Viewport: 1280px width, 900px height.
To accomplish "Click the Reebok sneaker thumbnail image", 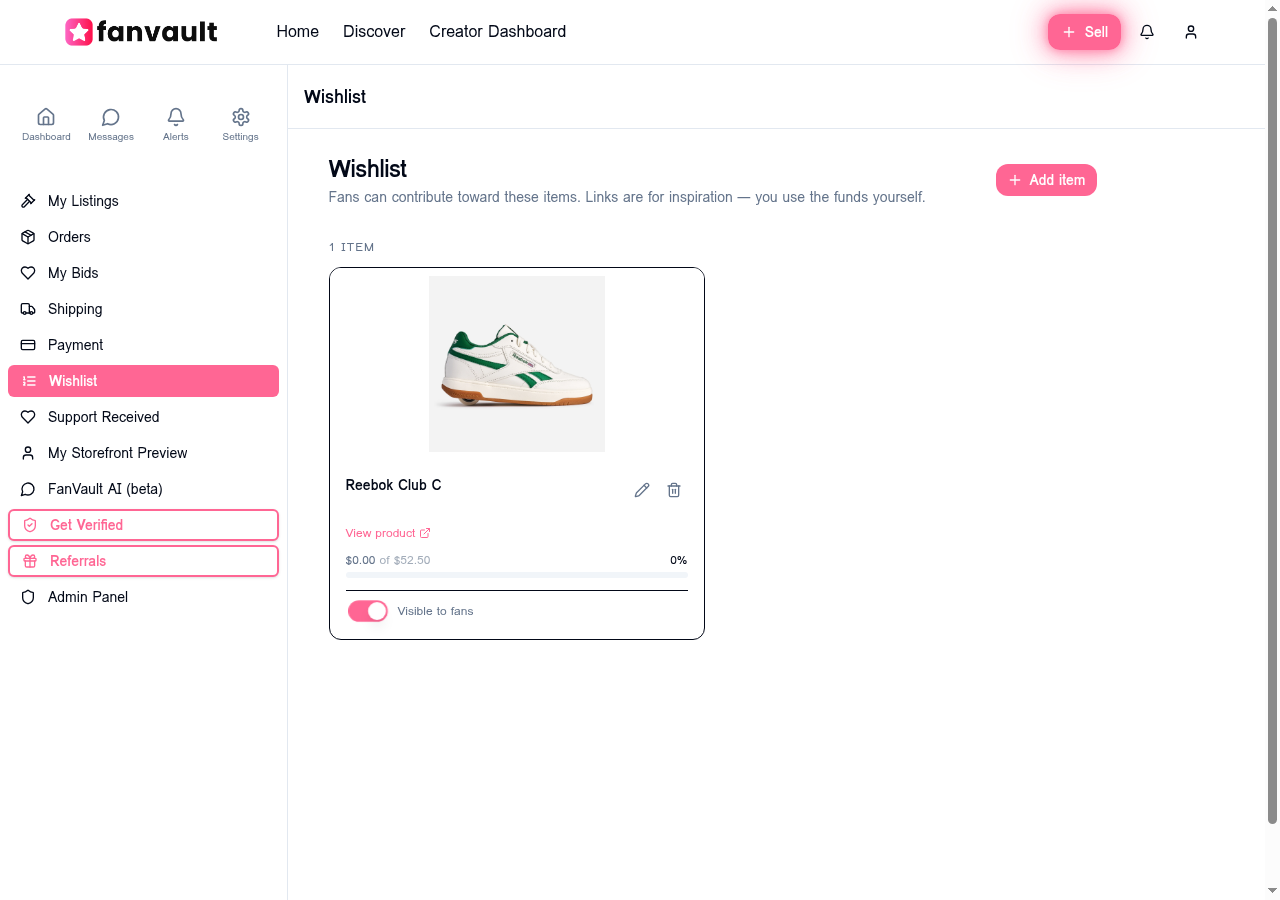I will tap(516, 363).
